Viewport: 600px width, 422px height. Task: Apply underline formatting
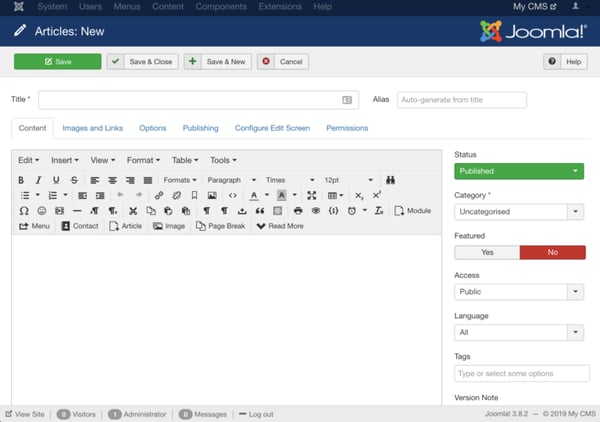pyautogui.click(x=56, y=180)
